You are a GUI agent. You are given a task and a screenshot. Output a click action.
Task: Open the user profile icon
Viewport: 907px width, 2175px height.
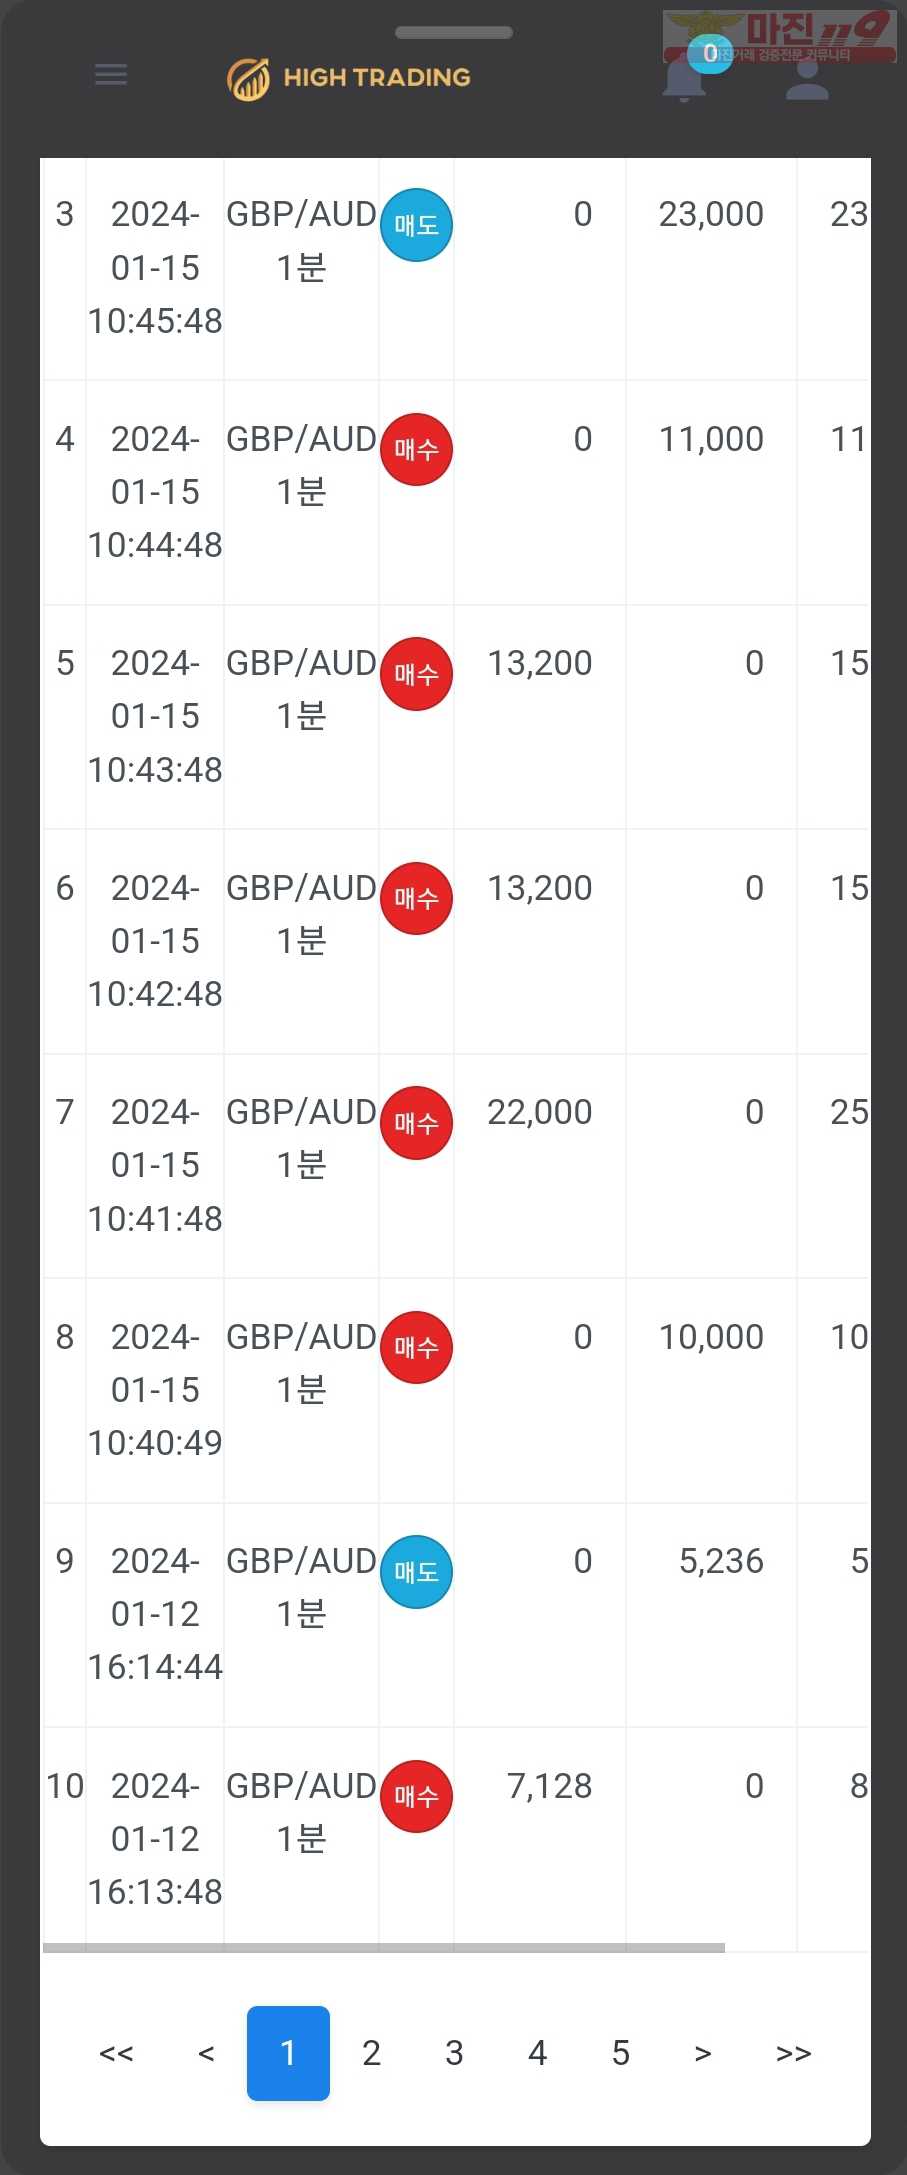(807, 76)
